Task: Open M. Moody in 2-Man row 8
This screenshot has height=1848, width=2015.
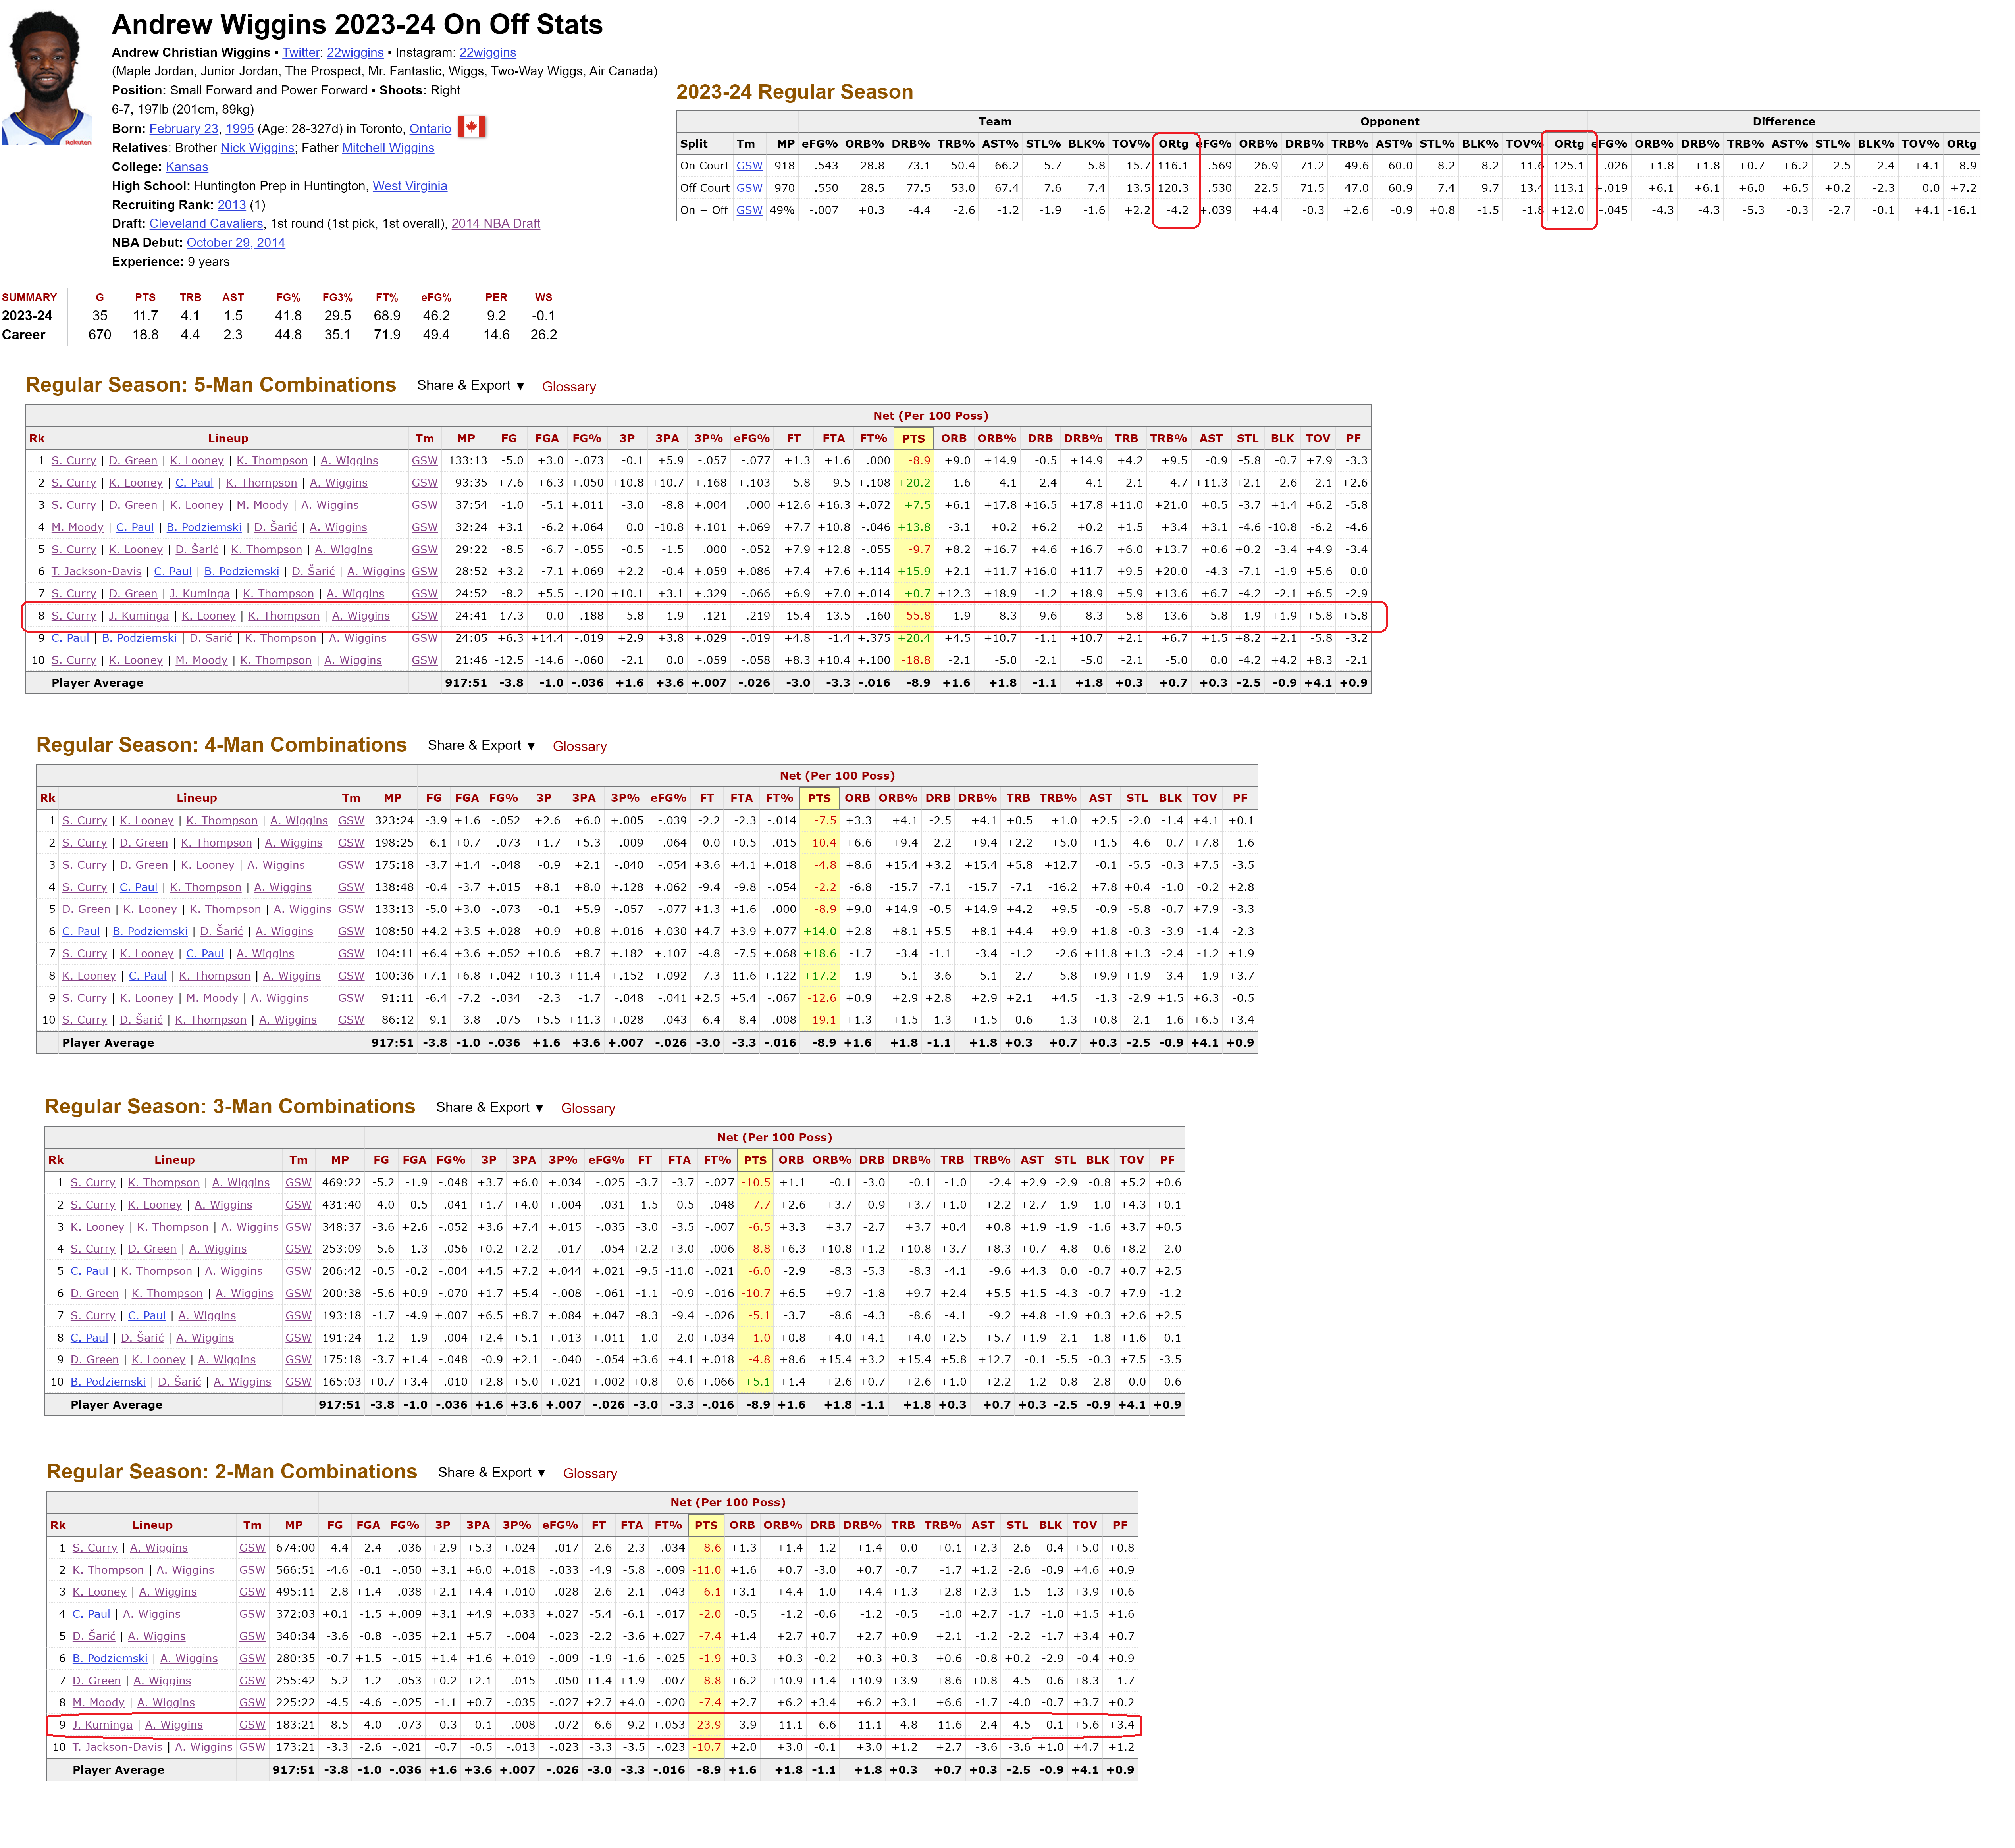Action: coord(98,1703)
